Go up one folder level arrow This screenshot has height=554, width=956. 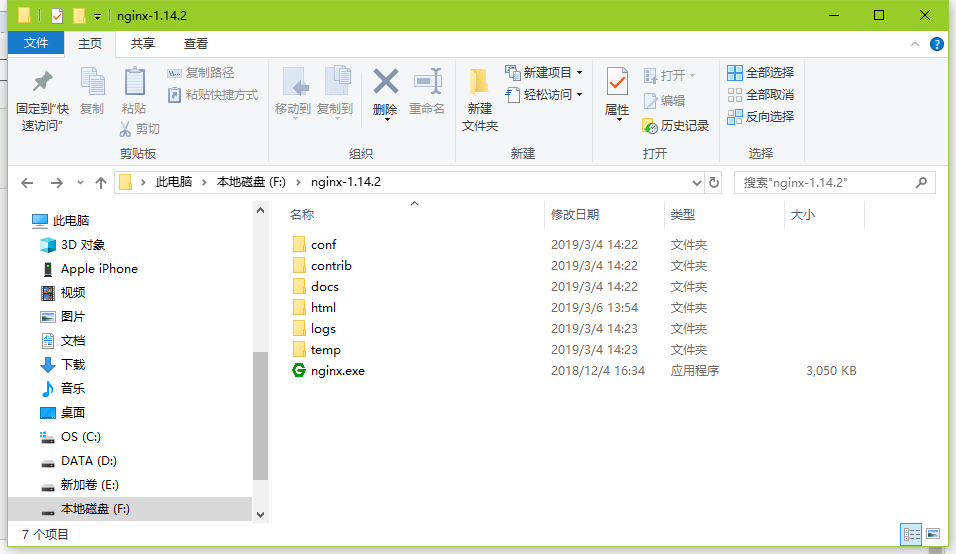101,183
